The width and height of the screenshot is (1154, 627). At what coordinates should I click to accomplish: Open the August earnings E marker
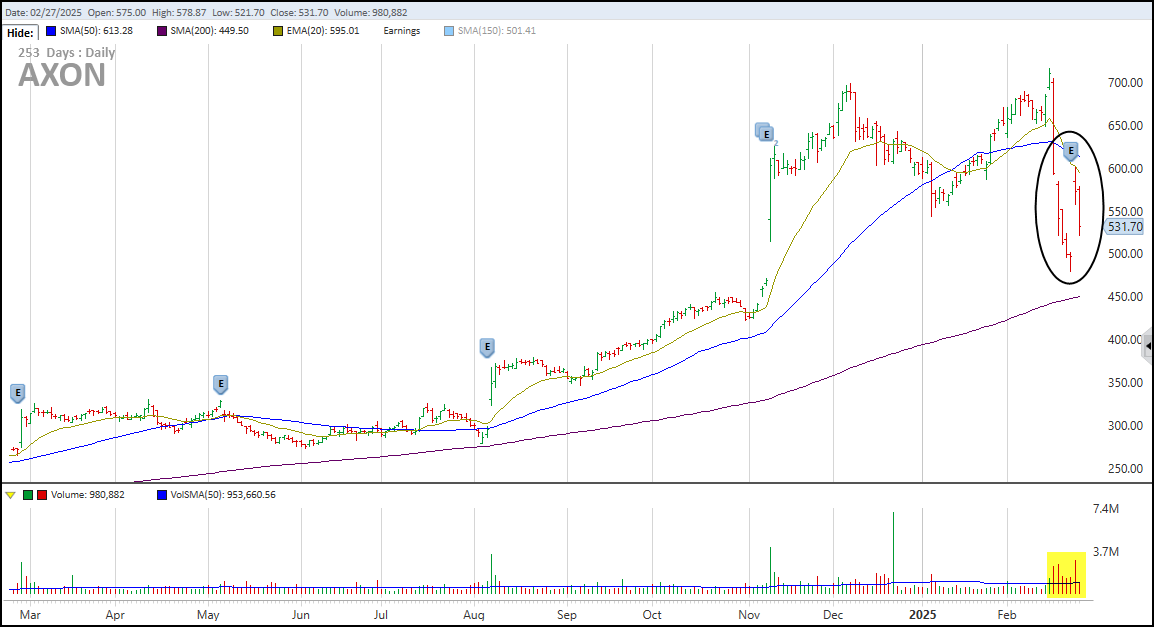click(486, 347)
